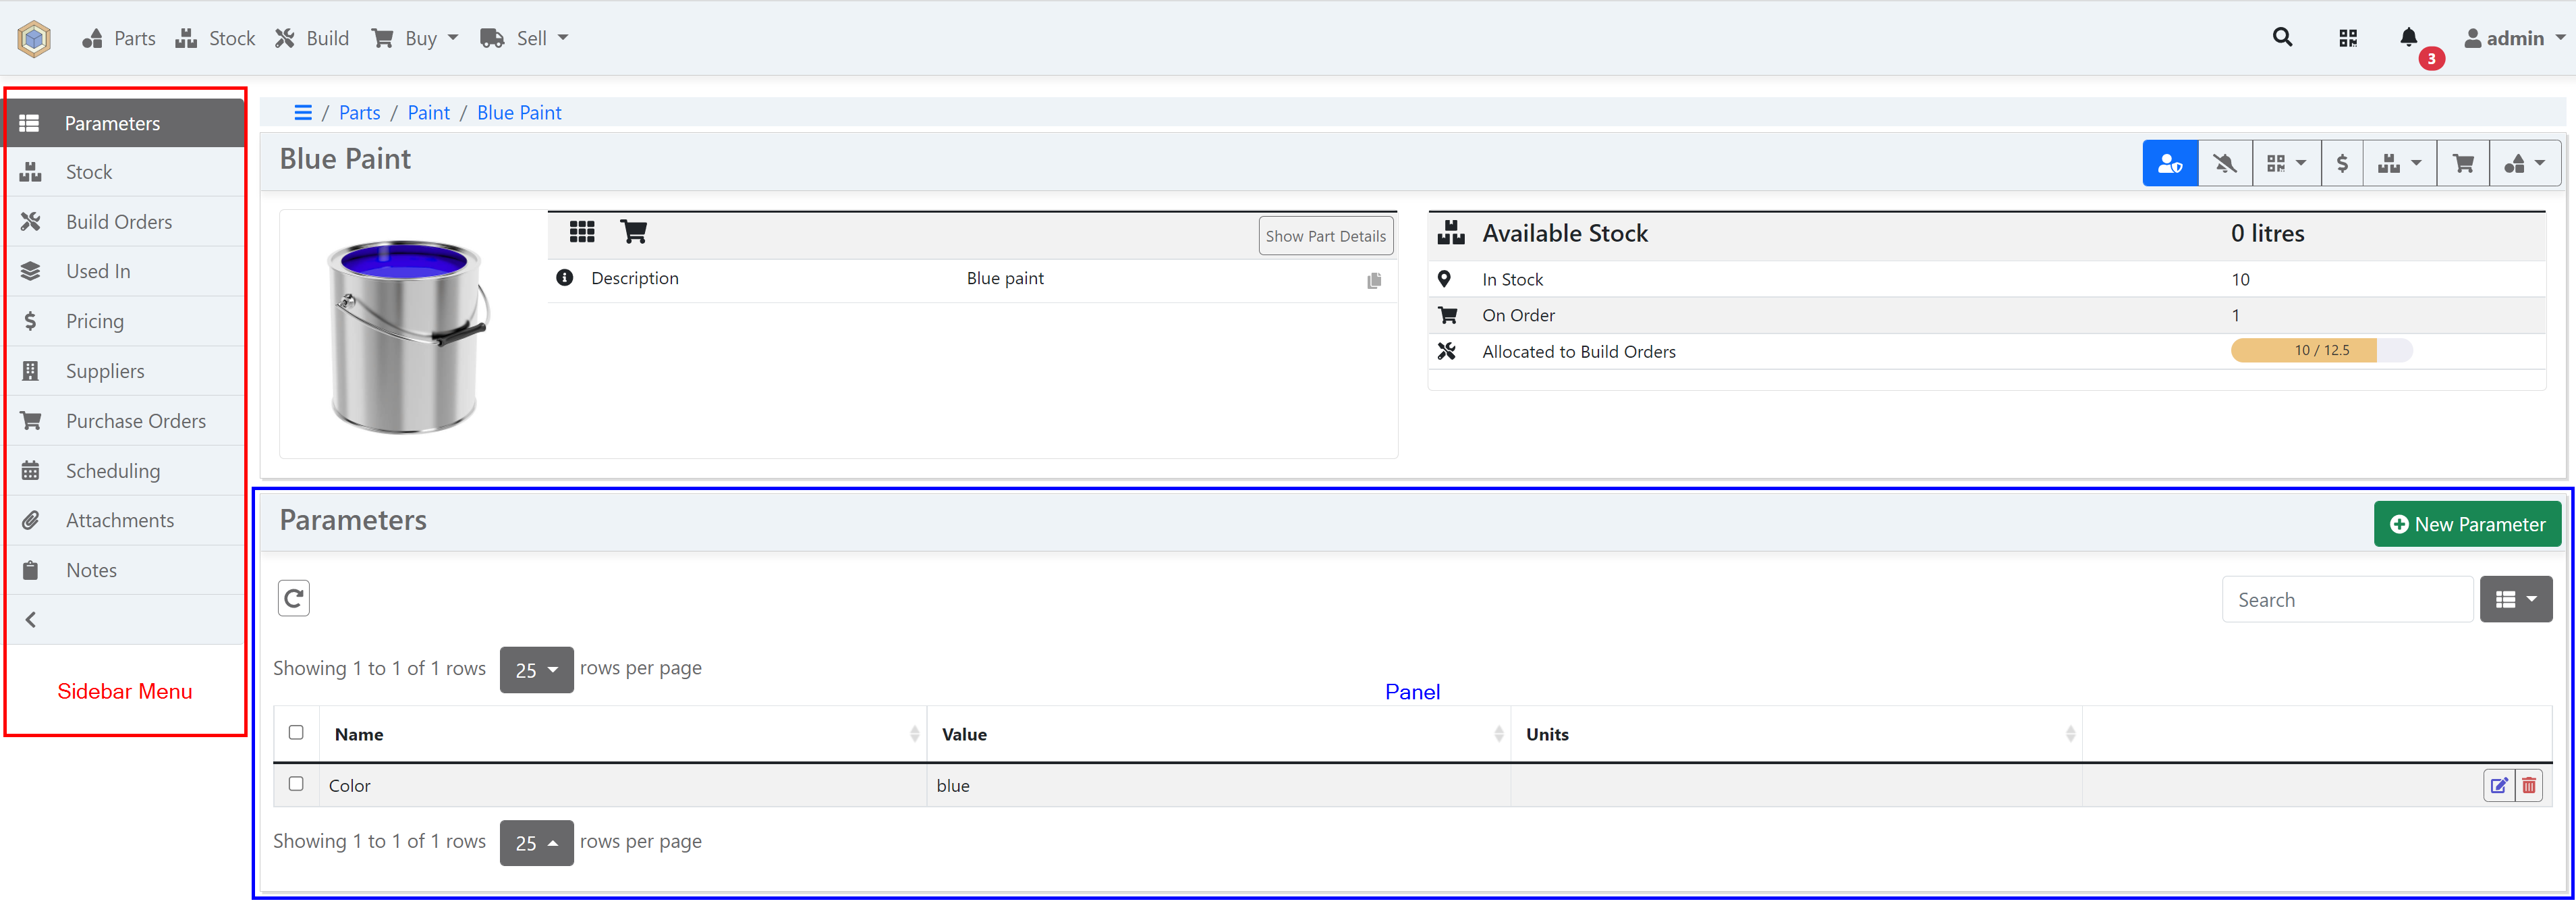Reload the parameters table
This screenshot has height=914, width=2576.
coord(293,598)
